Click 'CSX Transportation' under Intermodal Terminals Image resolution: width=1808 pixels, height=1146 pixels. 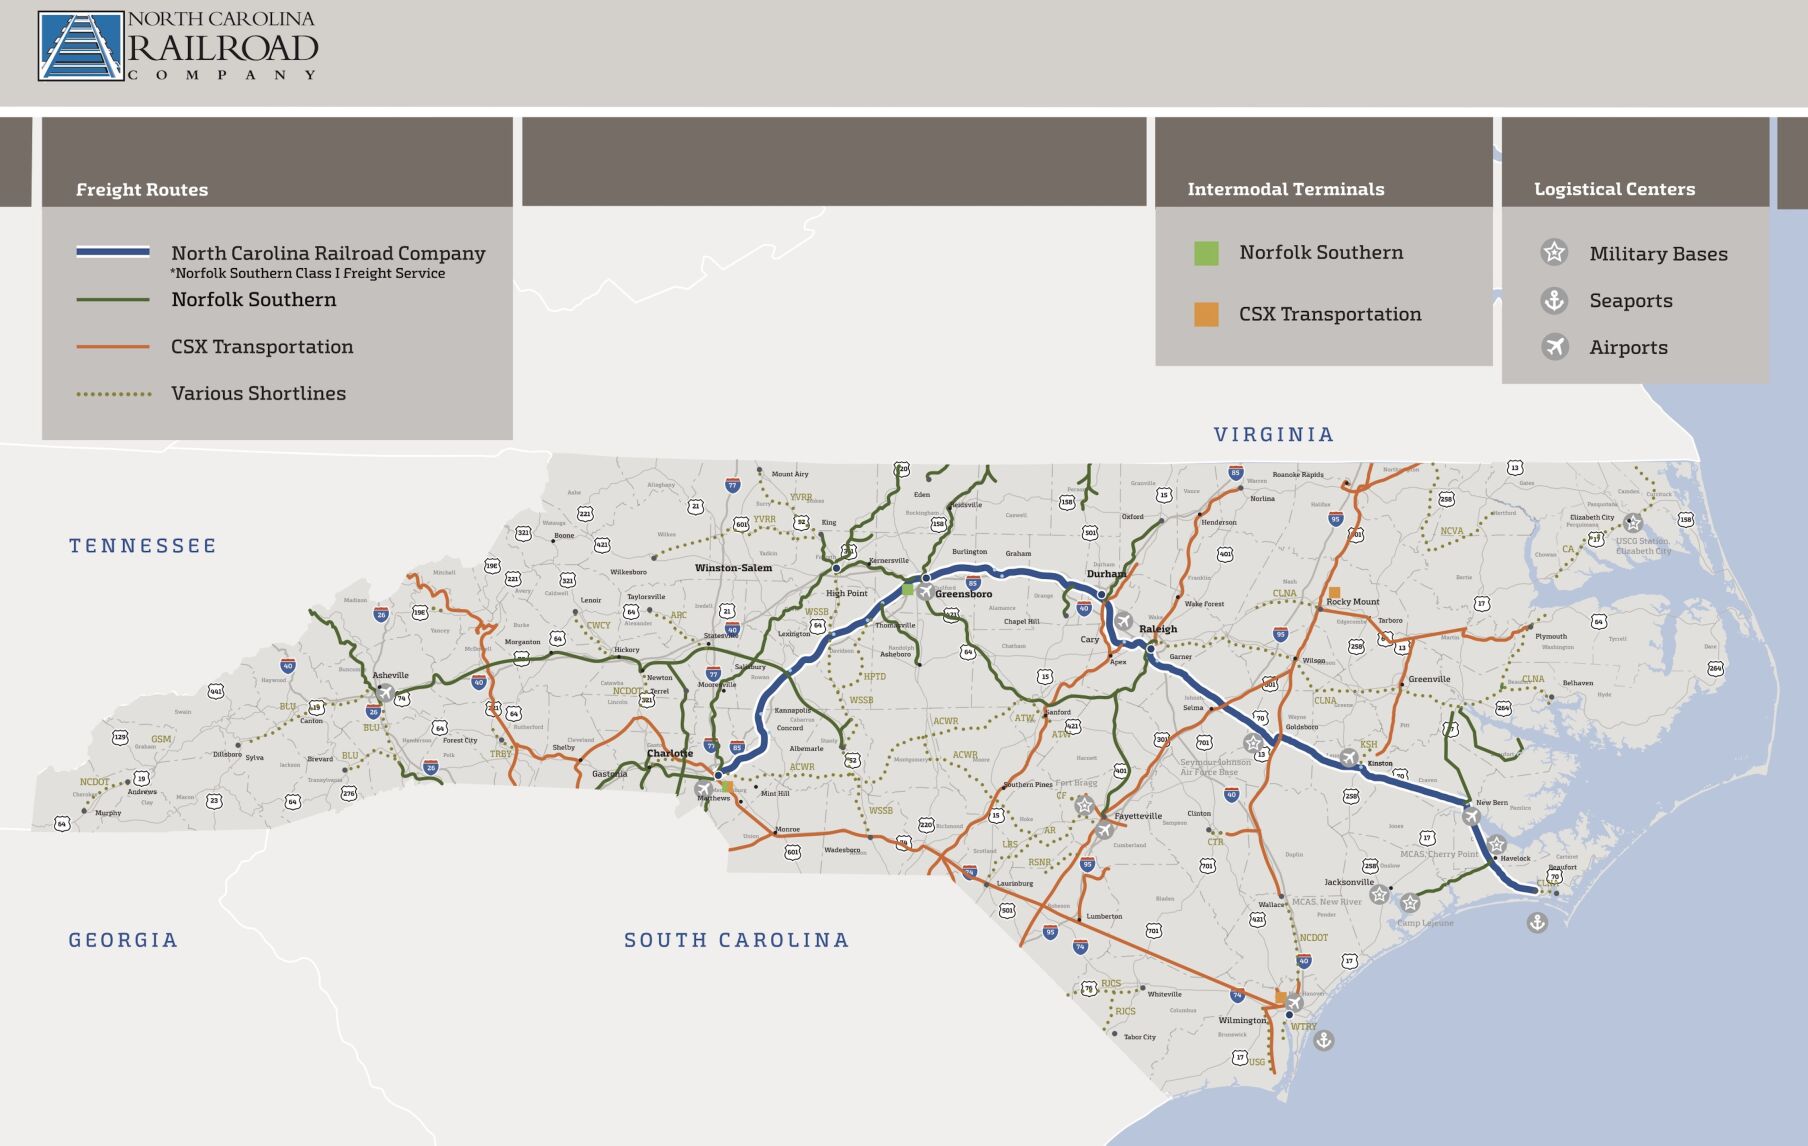point(1330,314)
